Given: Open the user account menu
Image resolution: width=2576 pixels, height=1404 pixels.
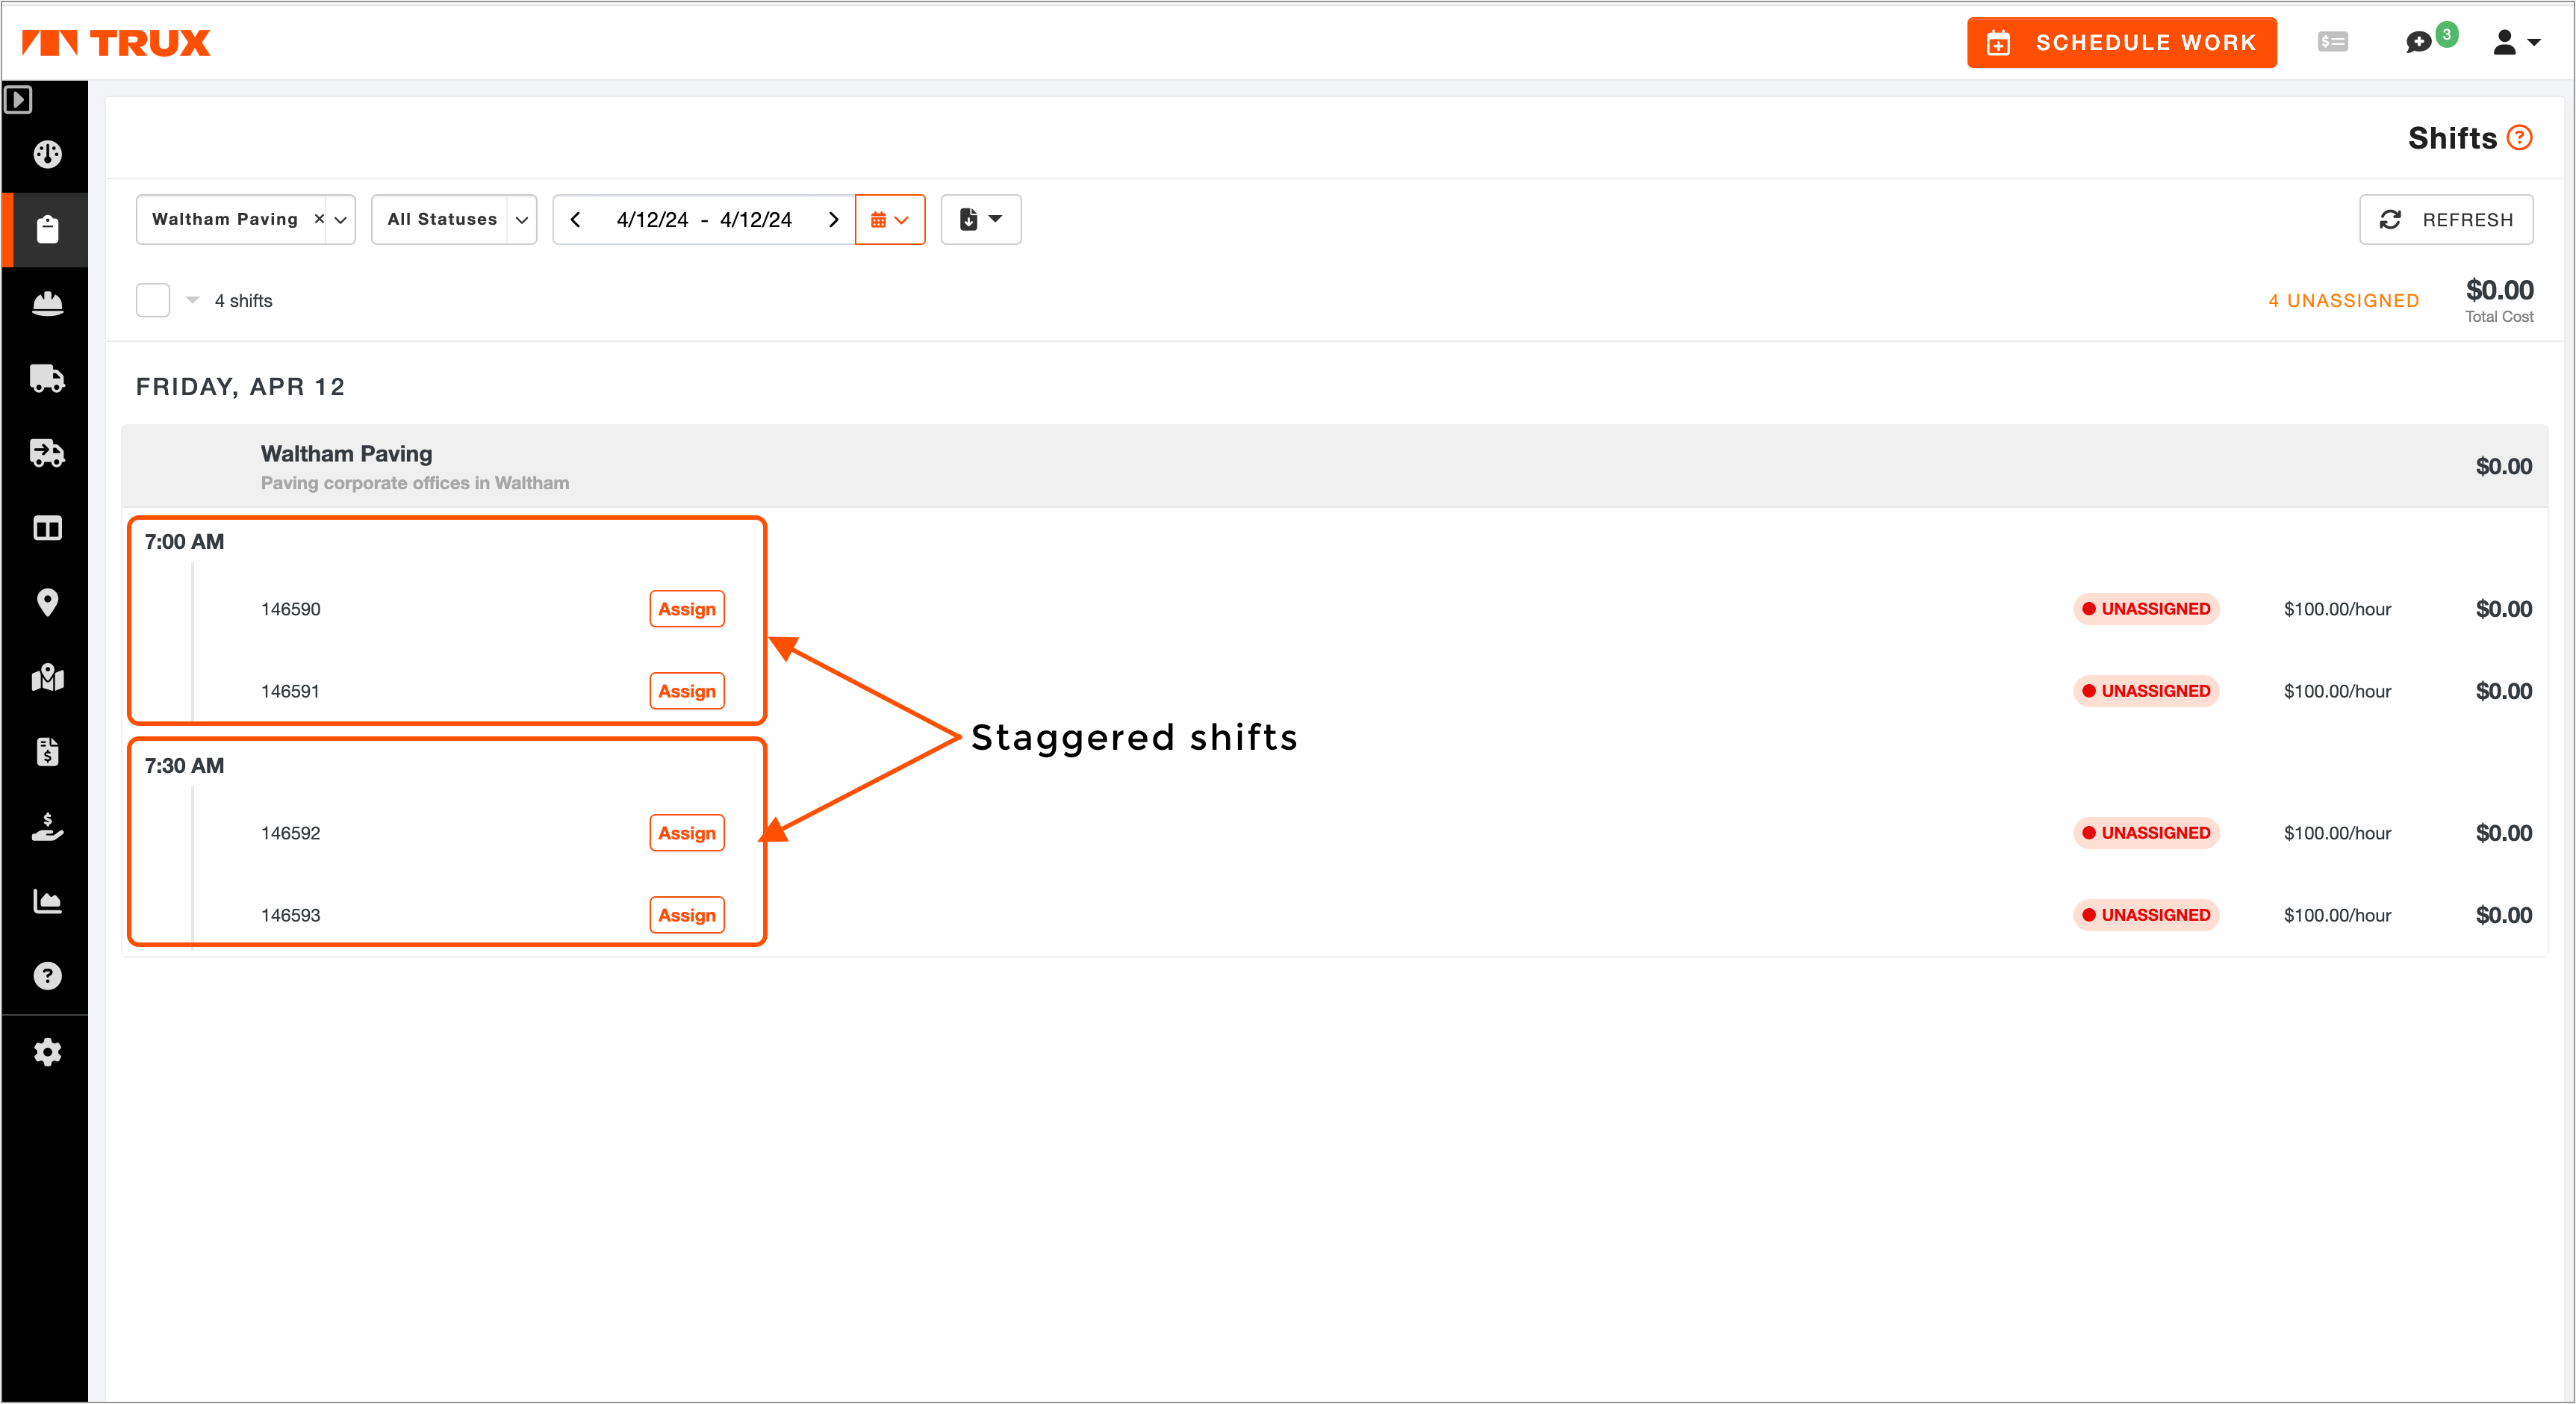Looking at the screenshot, I should [x=2516, y=42].
